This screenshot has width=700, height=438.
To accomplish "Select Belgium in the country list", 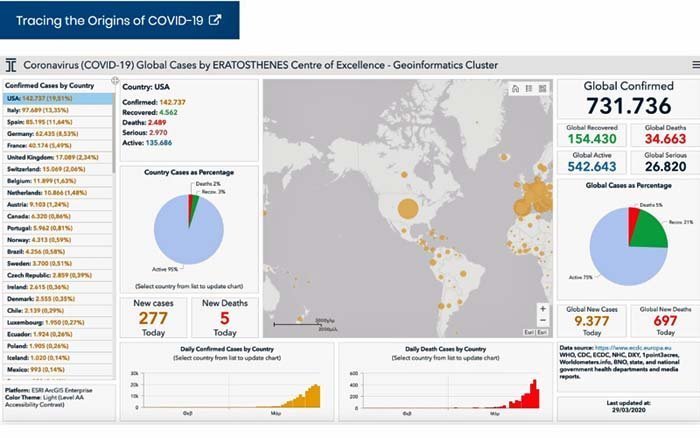I will pos(58,181).
